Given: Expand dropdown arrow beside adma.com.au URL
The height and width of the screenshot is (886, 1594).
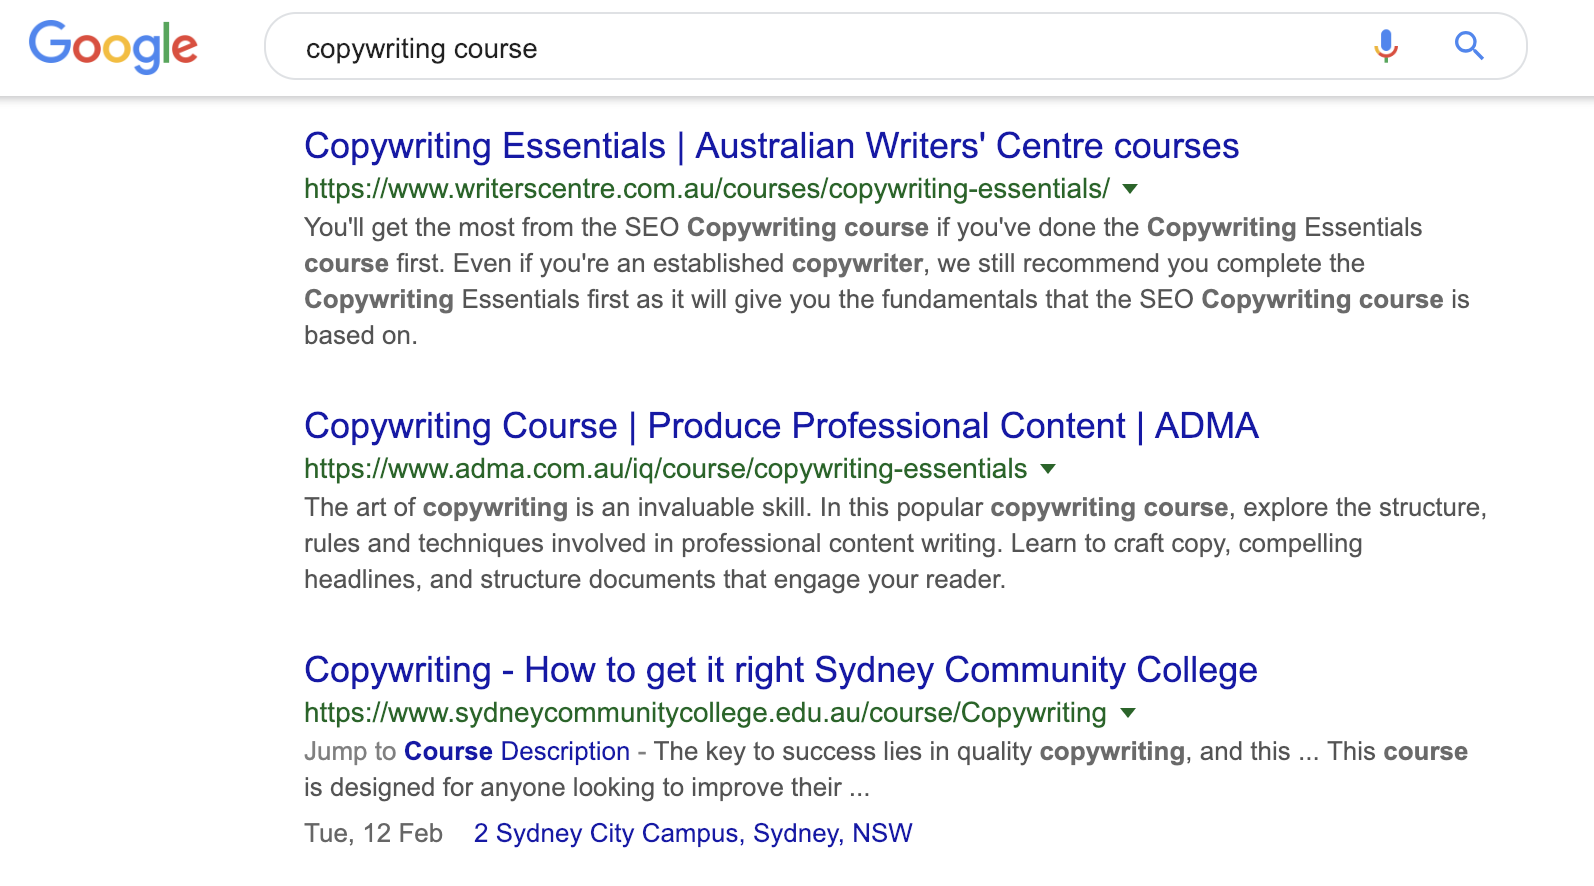Looking at the screenshot, I should 1048,469.
